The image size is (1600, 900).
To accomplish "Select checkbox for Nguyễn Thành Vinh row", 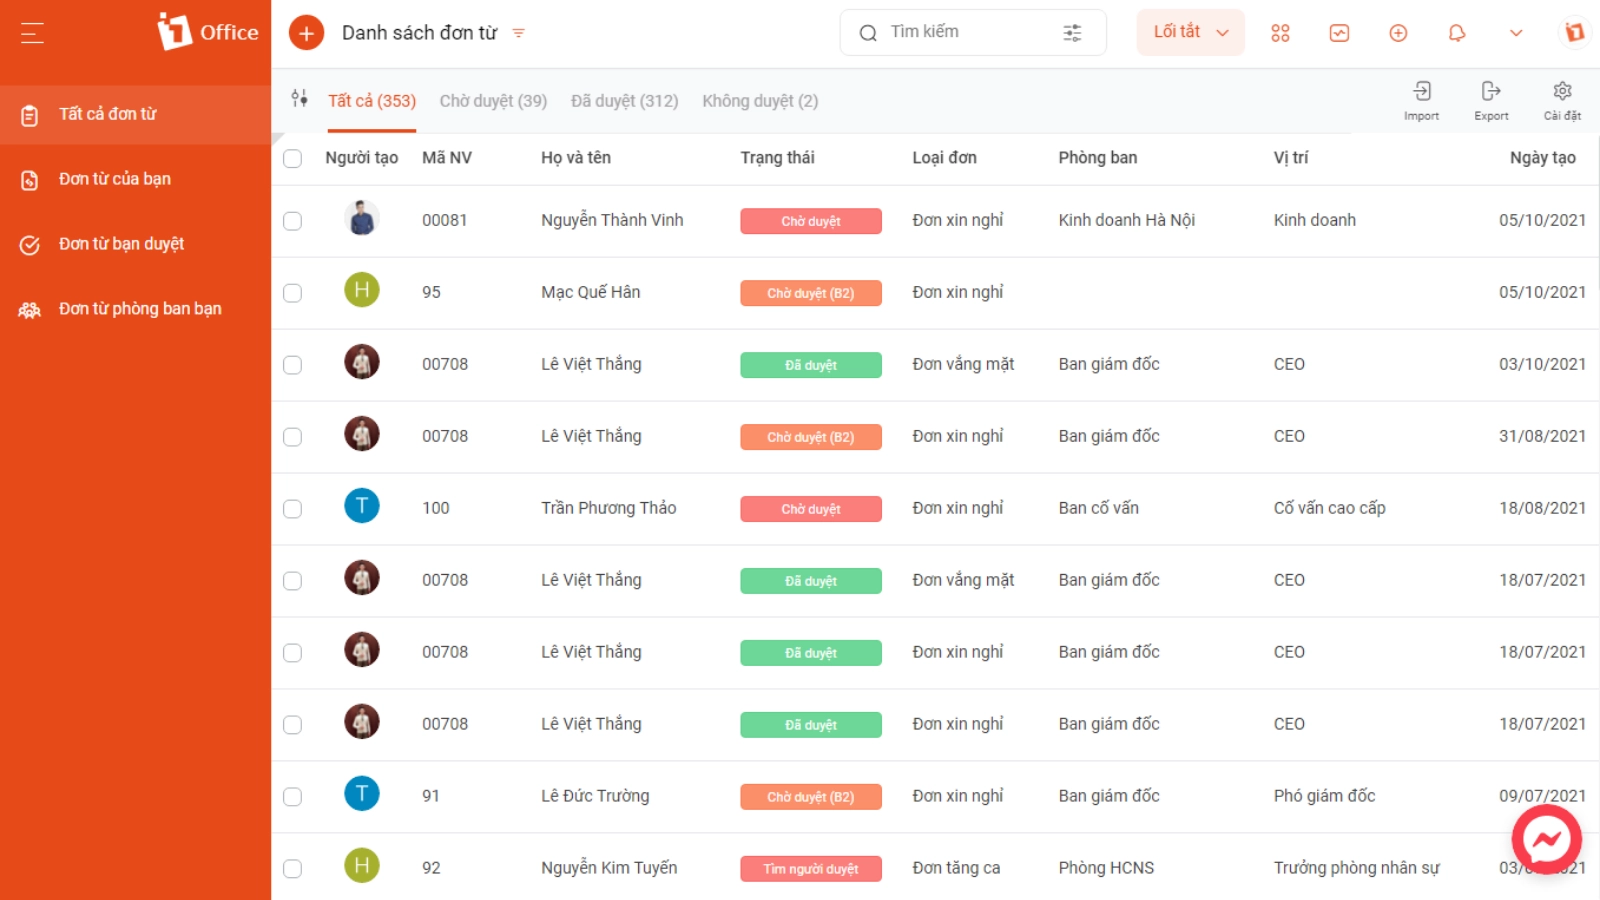I will pyautogui.click(x=292, y=221).
